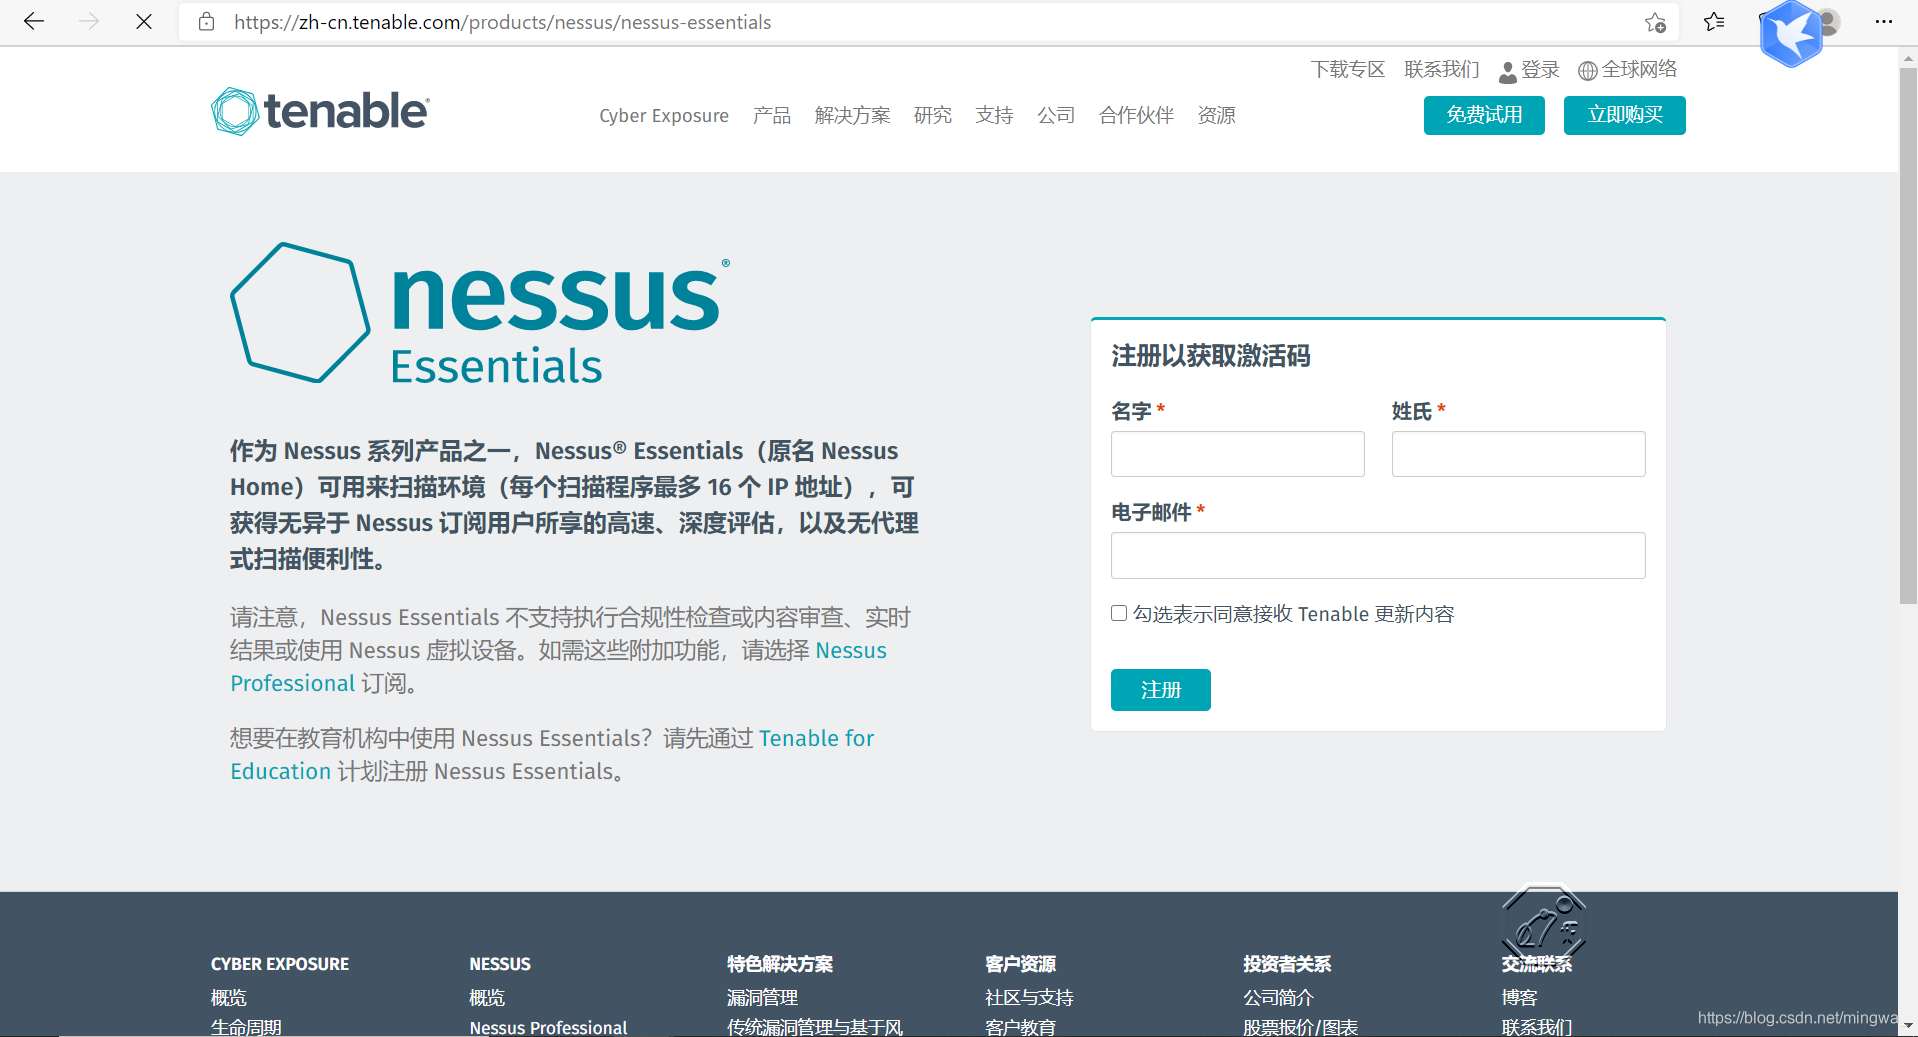Open the Cyber Exposure menu
This screenshot has width=1918, height=1037.
point(664,115)
